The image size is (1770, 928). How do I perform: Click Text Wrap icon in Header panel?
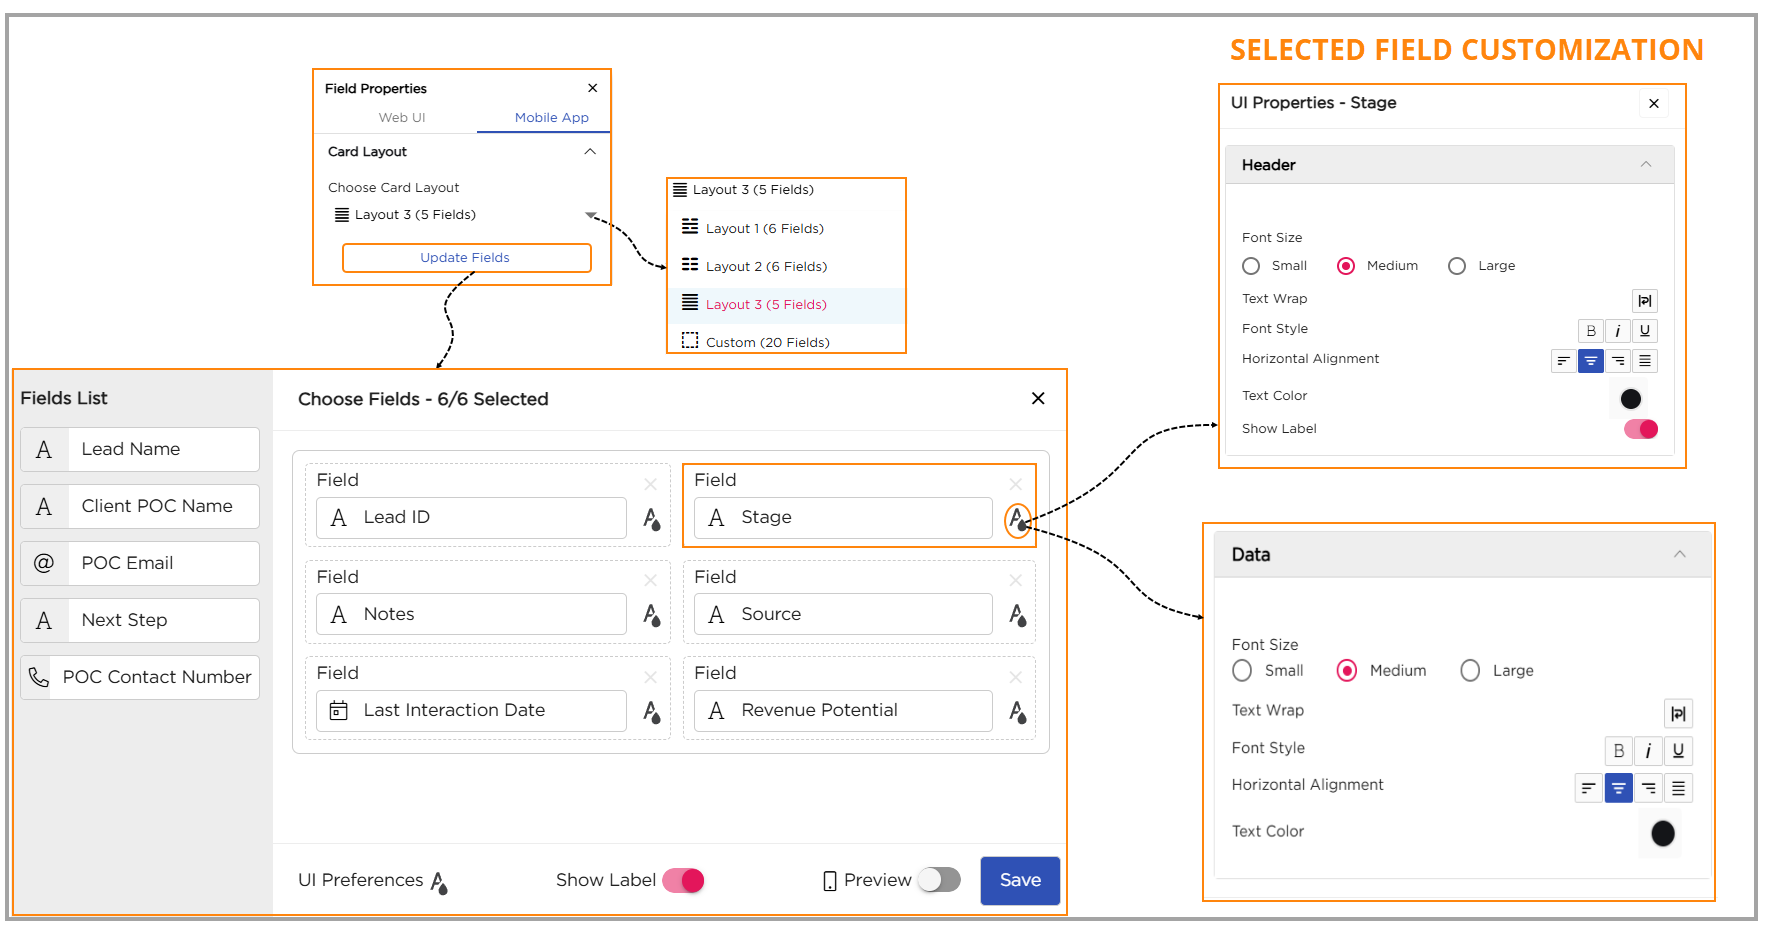[x=1644, y=301]
